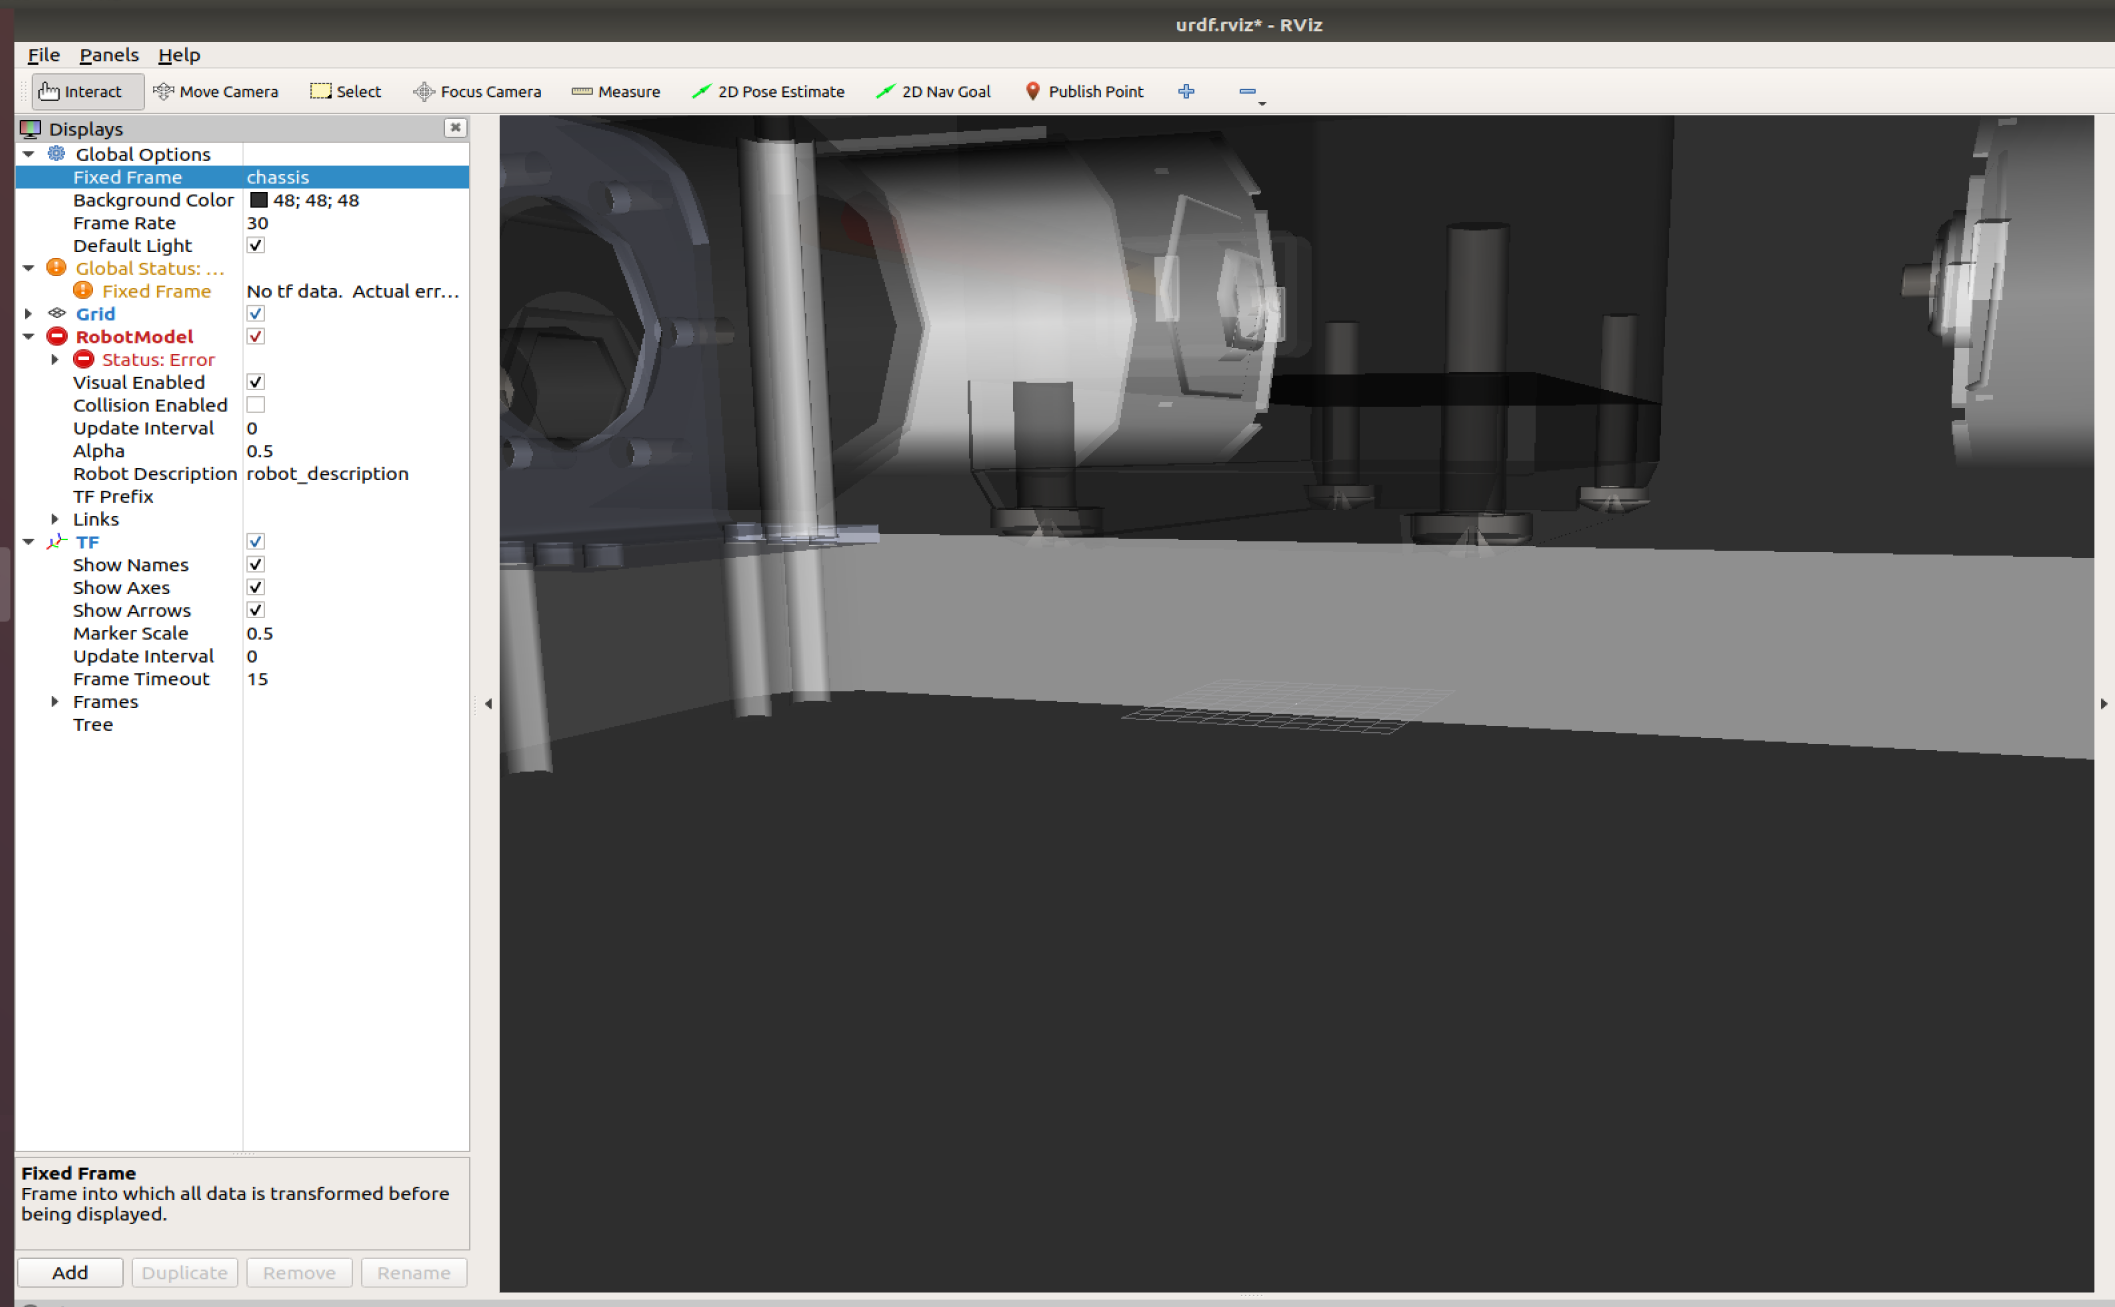Image resolution: width=2115 pixels, height=1307 pixels.
Task: Pick the Measure tool
Action: click(x=616, y=91)
